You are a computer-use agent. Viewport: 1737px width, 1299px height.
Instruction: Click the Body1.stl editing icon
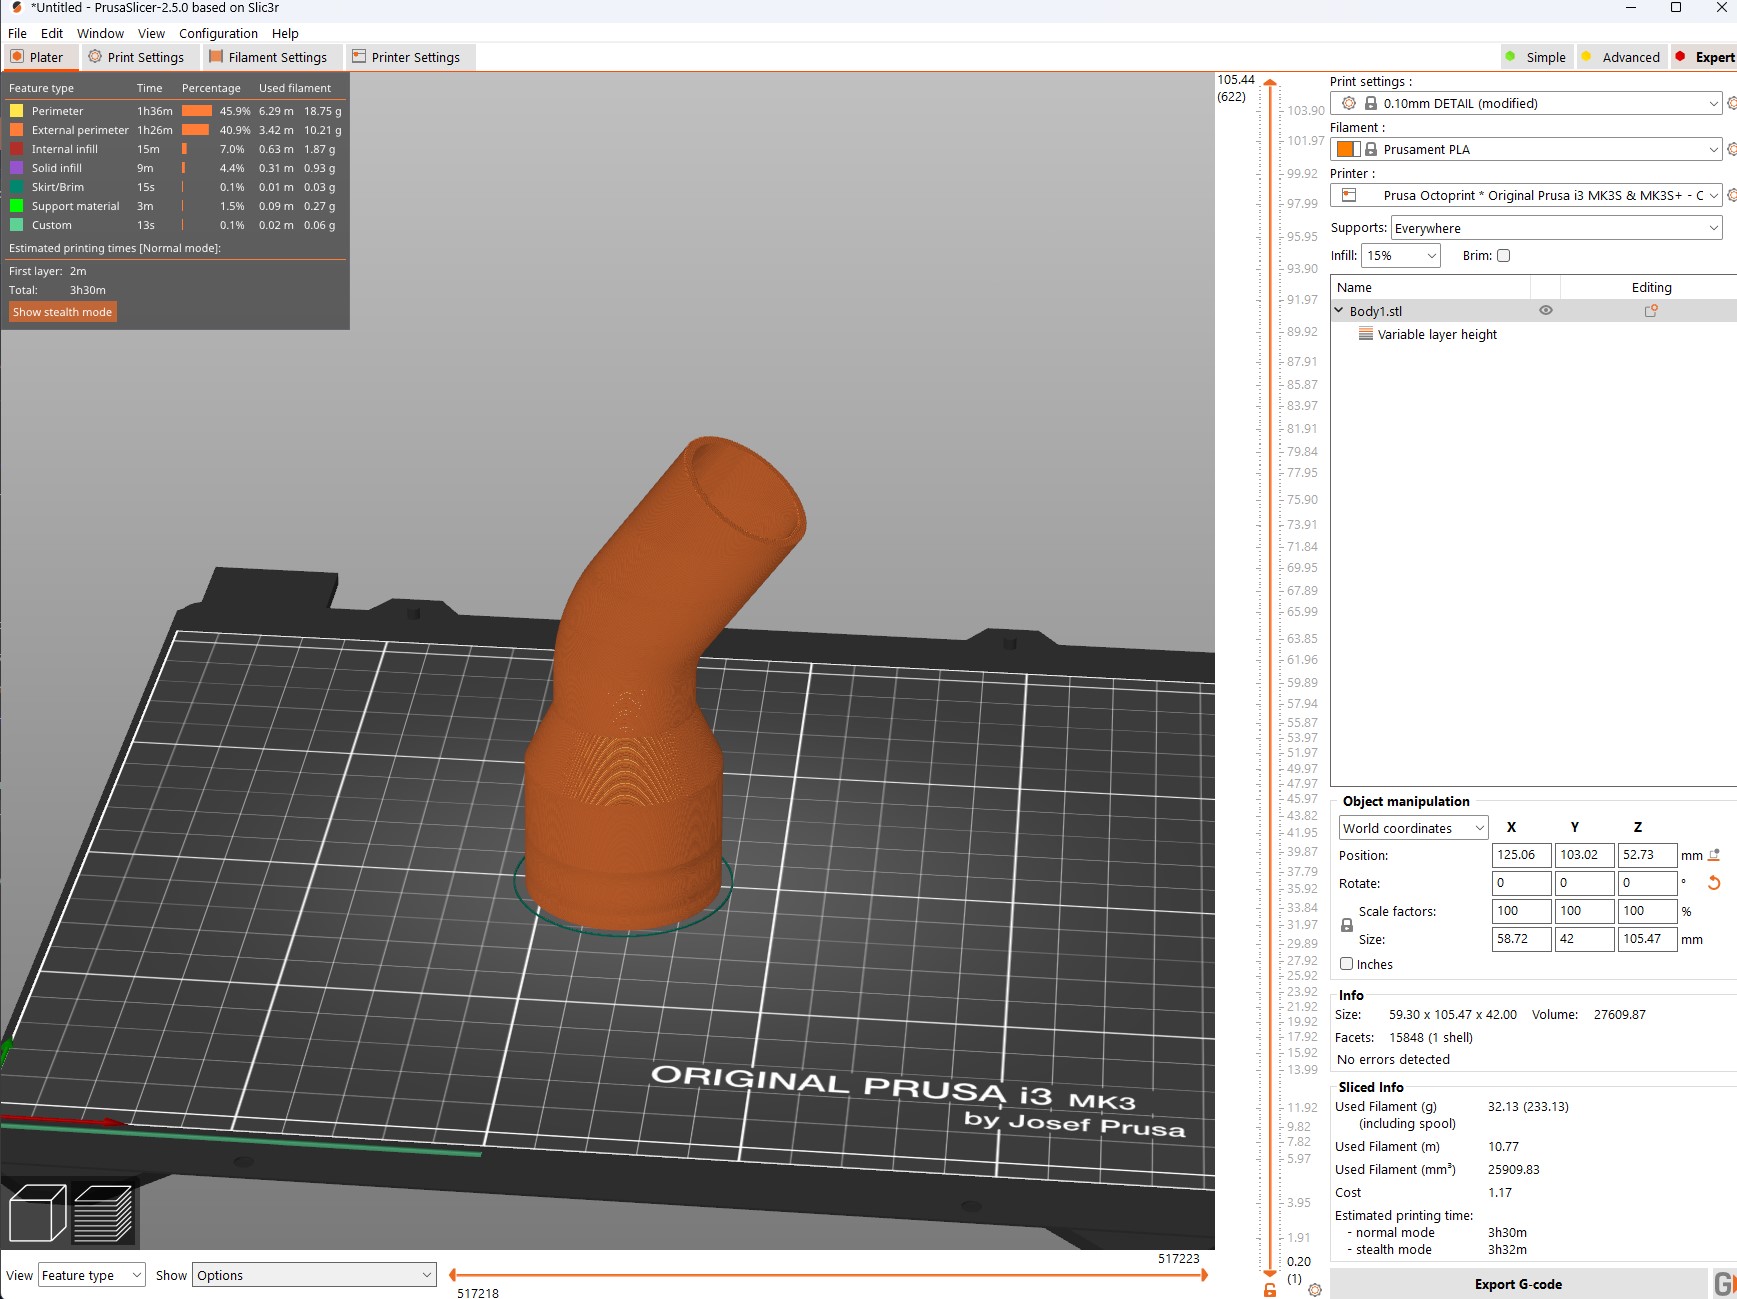(1651, 311)
